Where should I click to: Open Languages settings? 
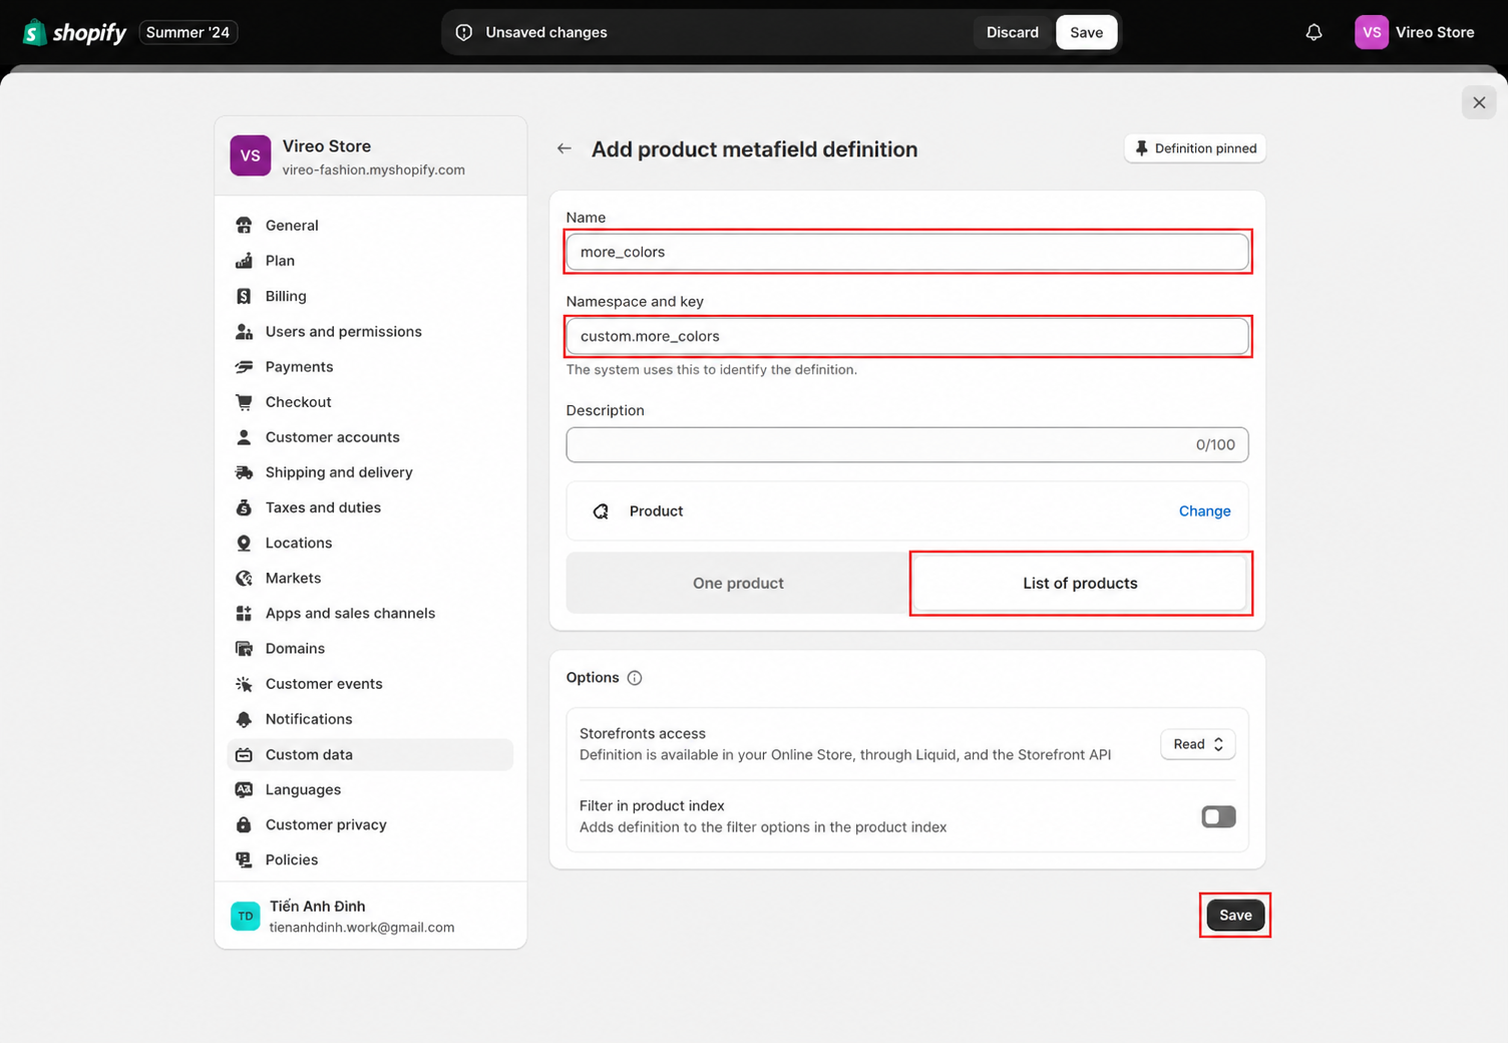370,789
